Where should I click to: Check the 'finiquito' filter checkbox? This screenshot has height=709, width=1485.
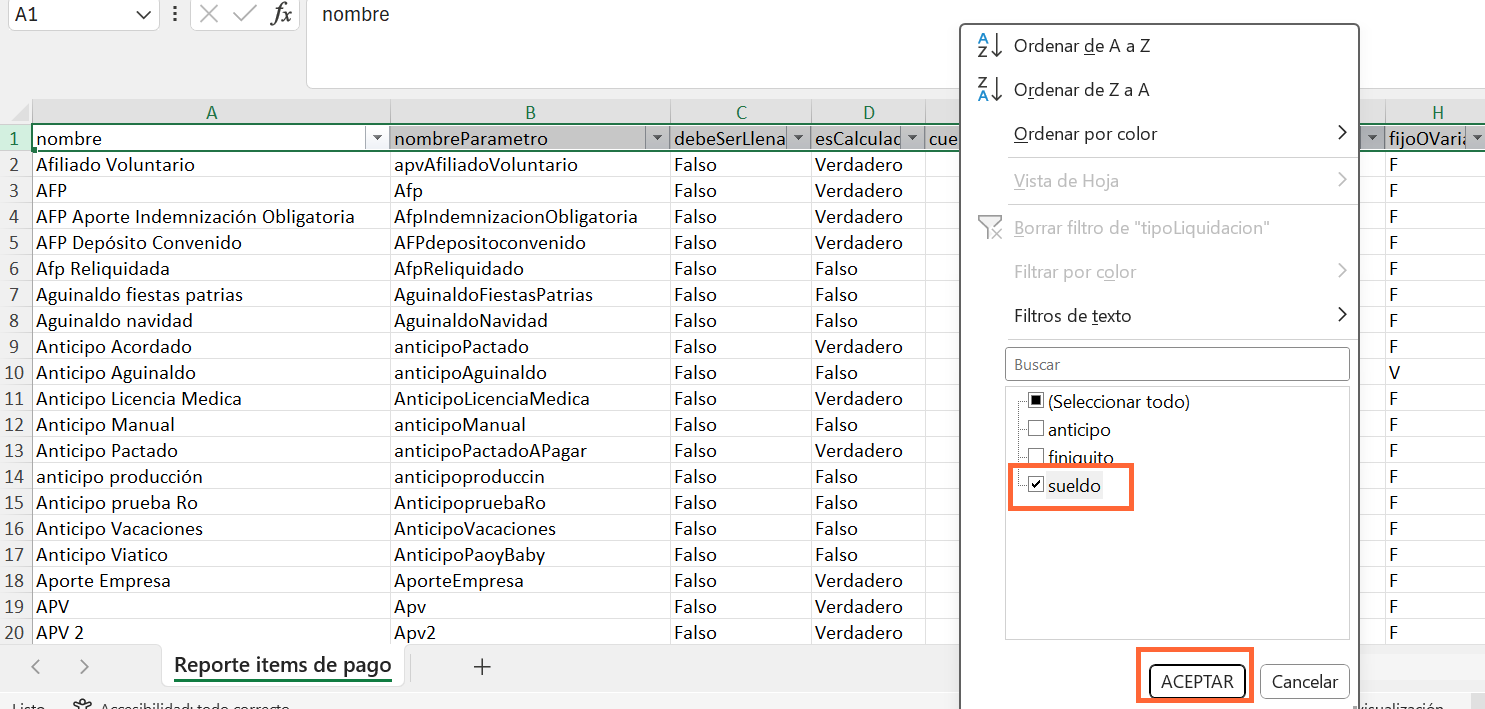click(1036, 457)
